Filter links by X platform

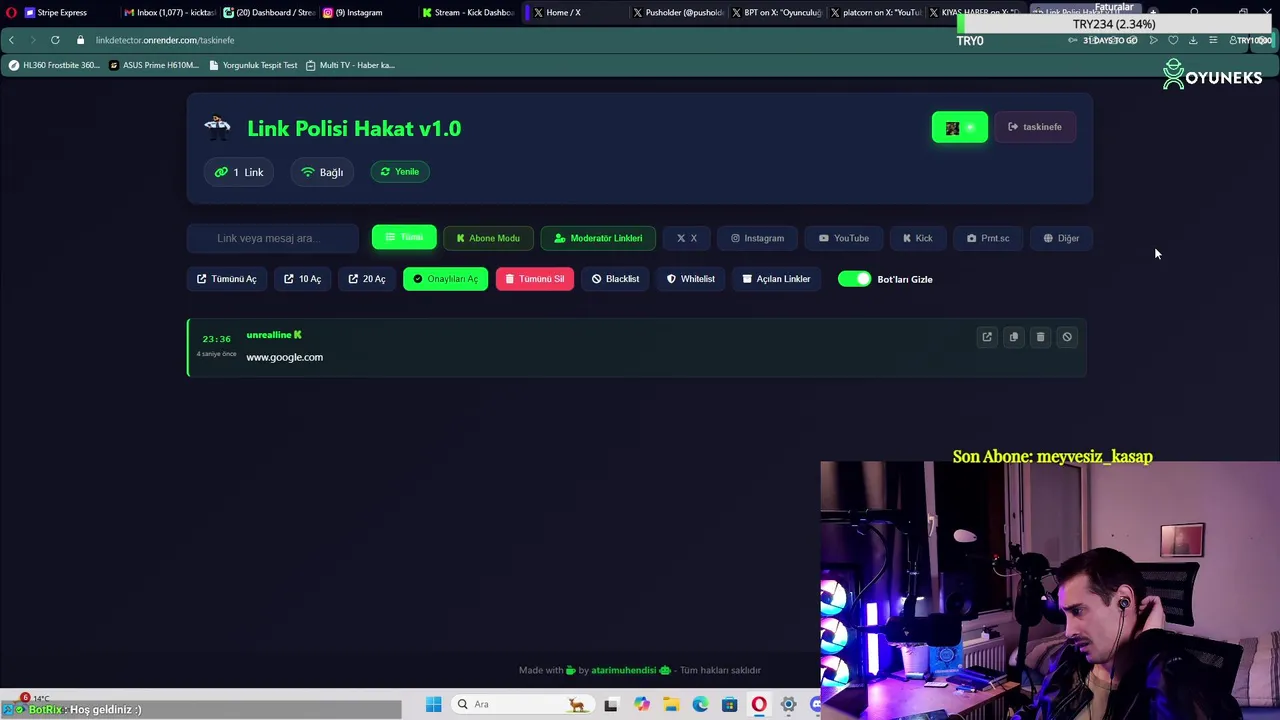click(x=686, y=238)
